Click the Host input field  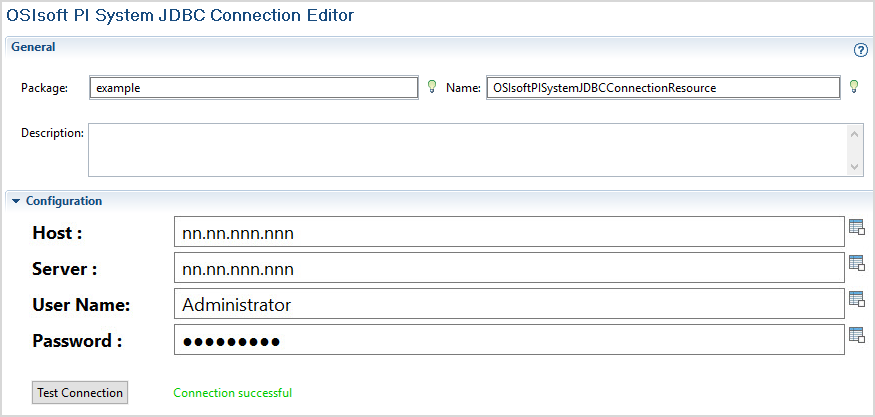(509, 232)
